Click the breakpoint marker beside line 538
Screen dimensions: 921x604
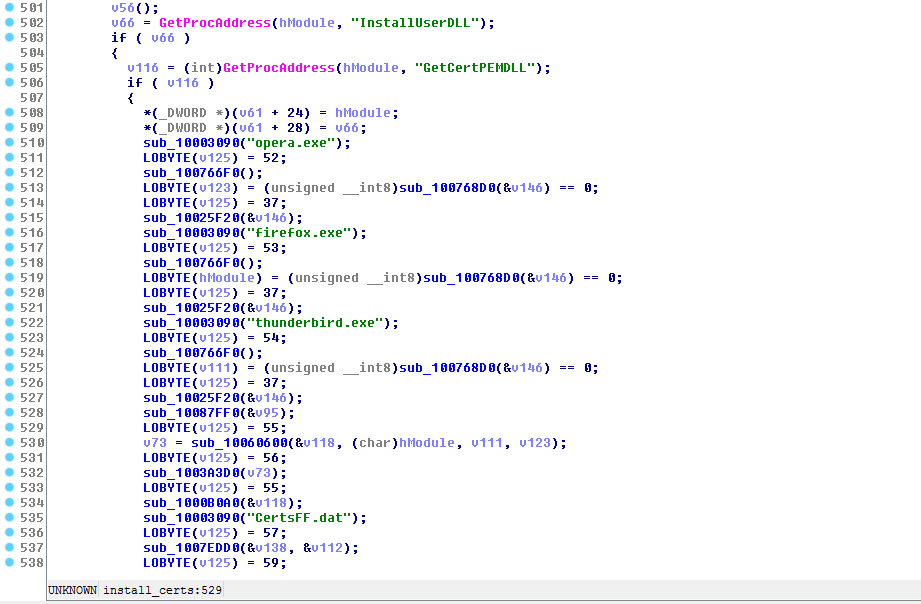(x=9, y=562)
